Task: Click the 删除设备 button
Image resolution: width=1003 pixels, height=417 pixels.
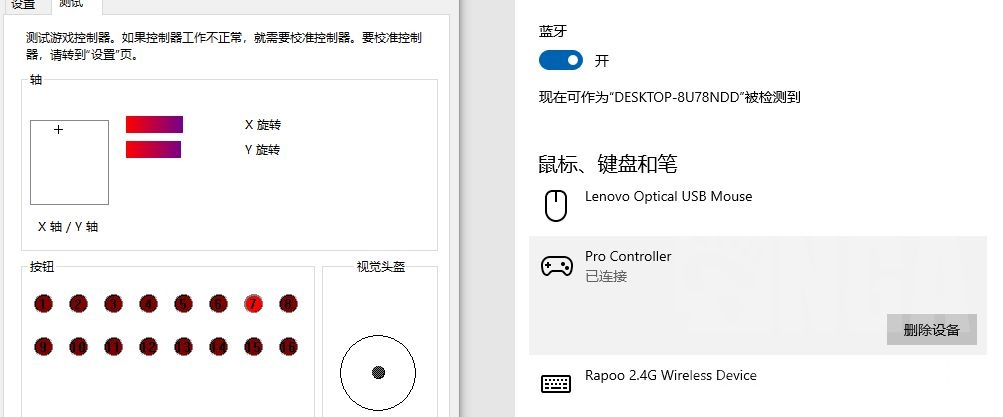Action: [x=931, y=330]
